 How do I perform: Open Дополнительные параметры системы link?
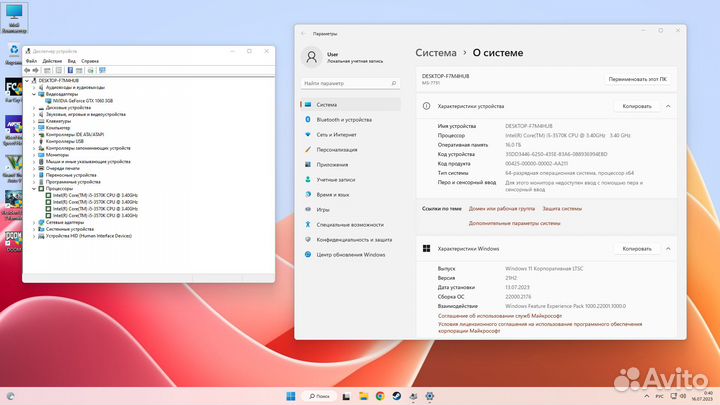point(514,223)
